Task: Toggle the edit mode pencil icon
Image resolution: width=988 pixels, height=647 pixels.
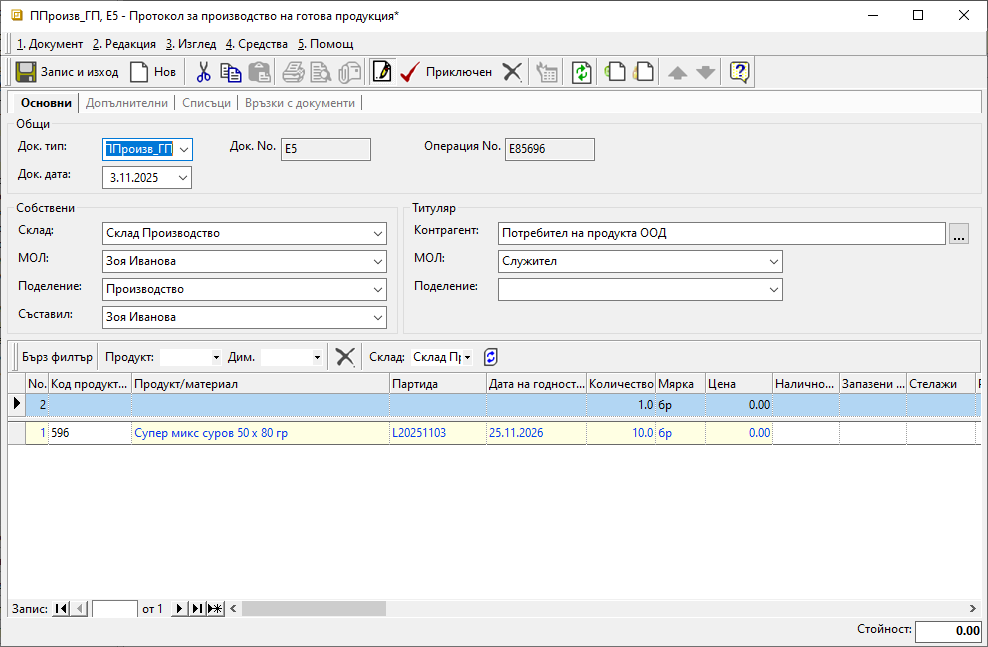Action: tap(381, 72)
